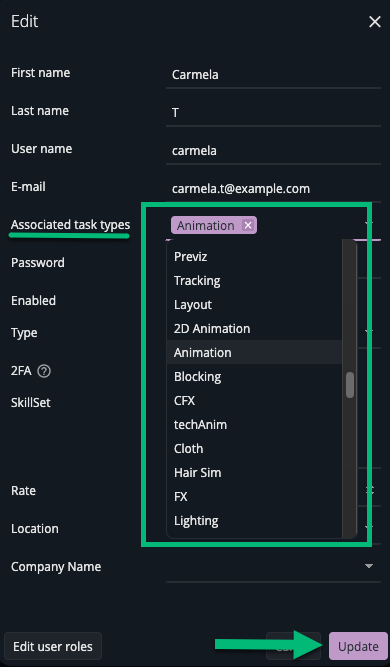Edit the Last name field
The width and height of the screenshot is (390, 667).
coord(273,112)
